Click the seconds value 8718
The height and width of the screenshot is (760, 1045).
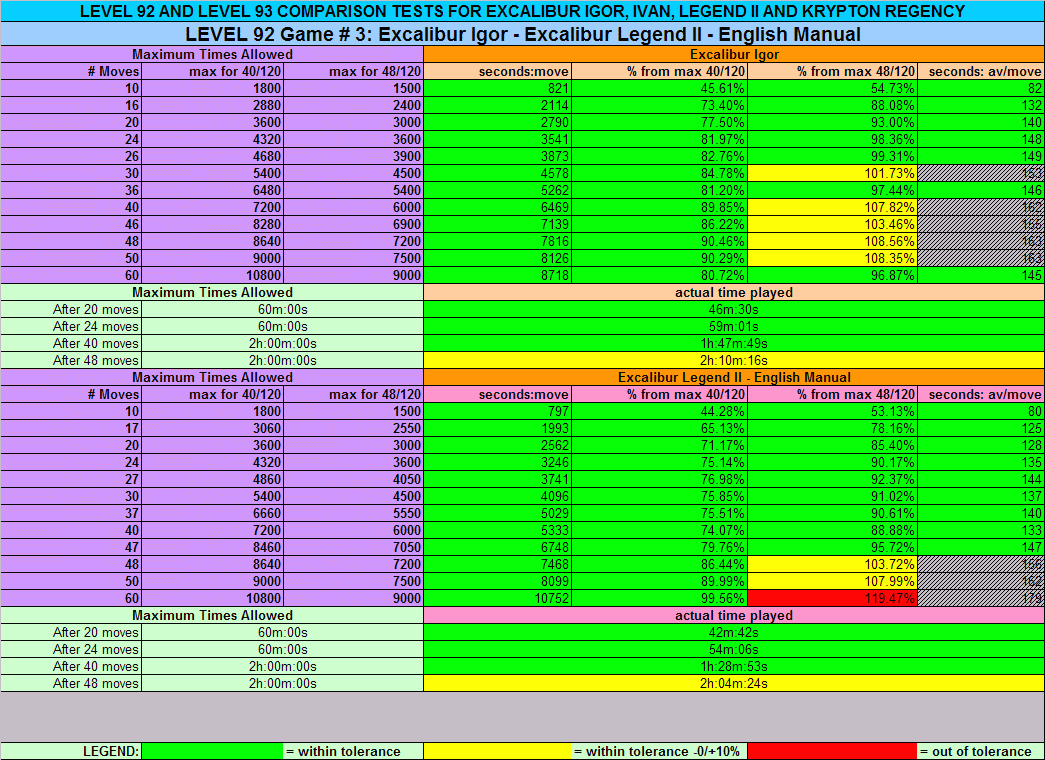coord(497,275)
